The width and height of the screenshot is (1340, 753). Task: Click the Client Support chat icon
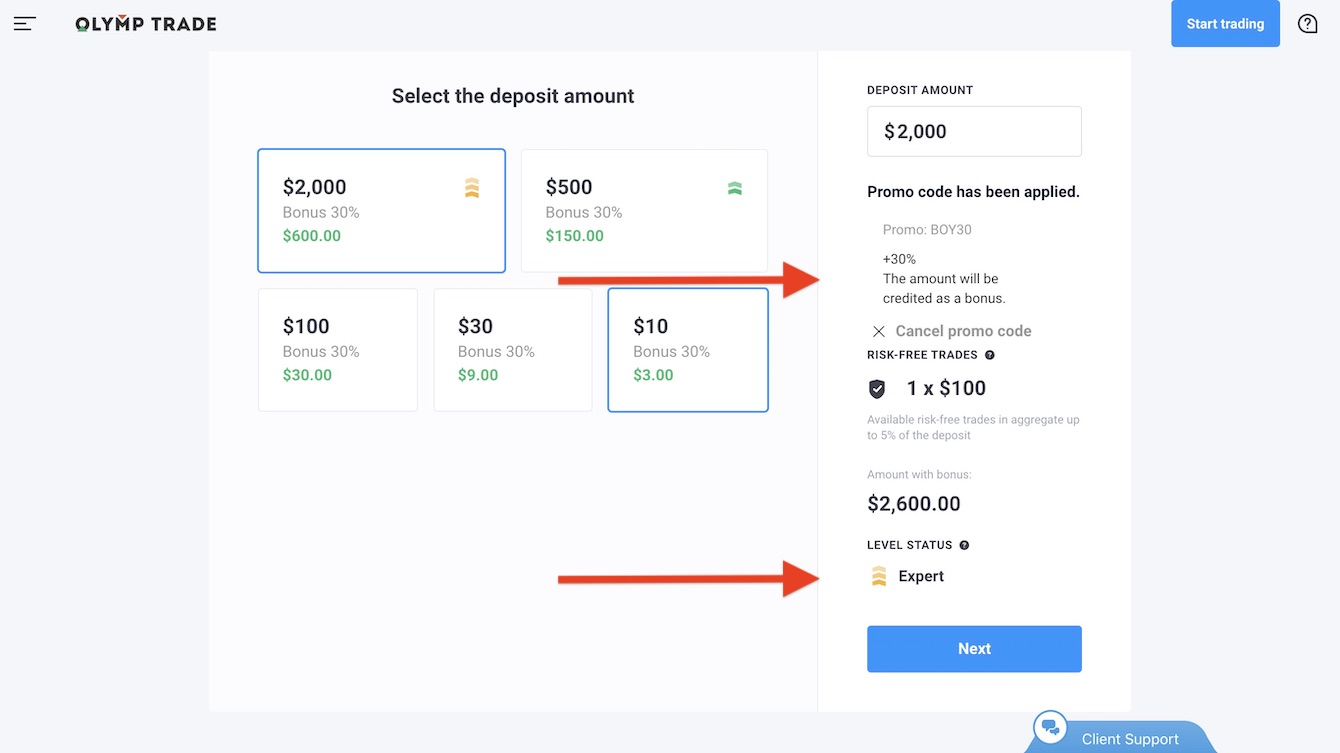(1050, 728)
